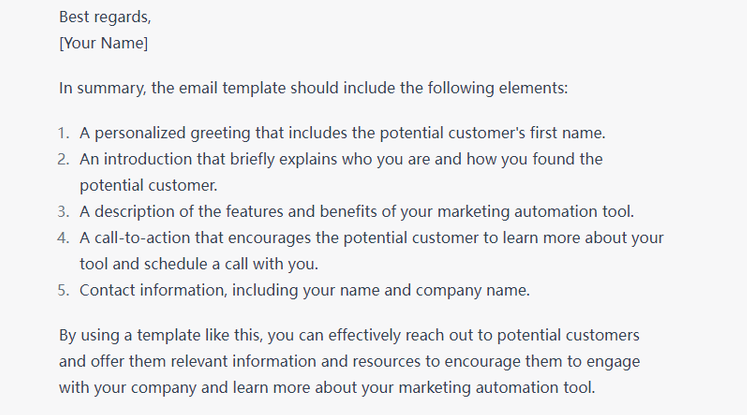Click the list number "3." marker
The height and width of the screenshot is (415, 747).
click(x=64, y=211)
